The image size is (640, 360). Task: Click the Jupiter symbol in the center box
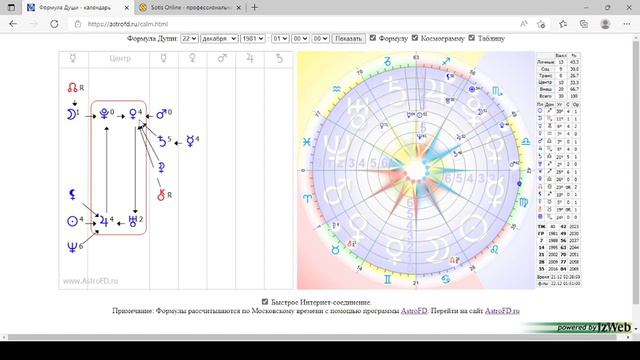coord(104,221)
